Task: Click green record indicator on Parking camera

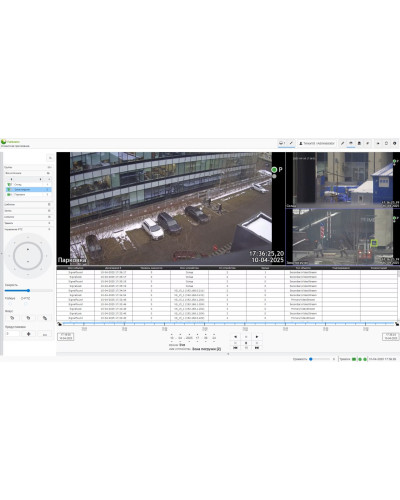Action: point(274,170)
